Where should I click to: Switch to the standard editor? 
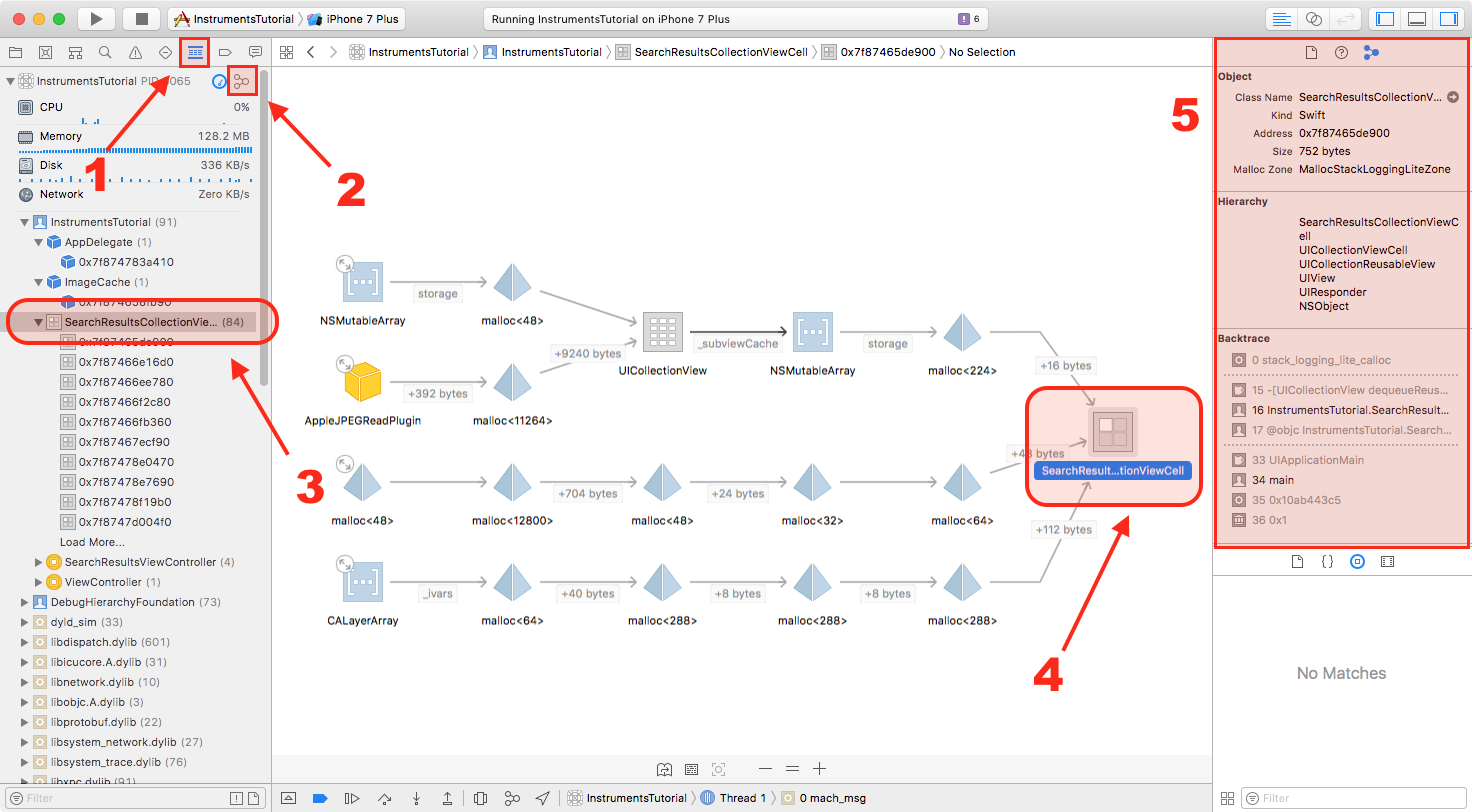1280,19
